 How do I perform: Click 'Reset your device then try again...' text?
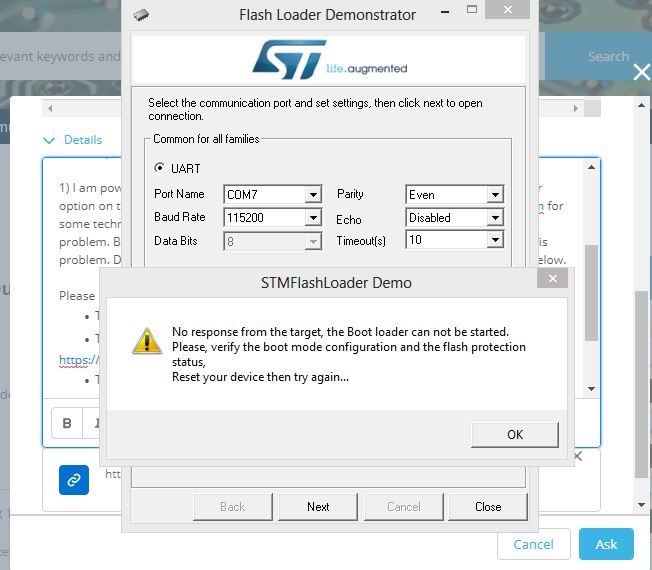pos(260,377)
